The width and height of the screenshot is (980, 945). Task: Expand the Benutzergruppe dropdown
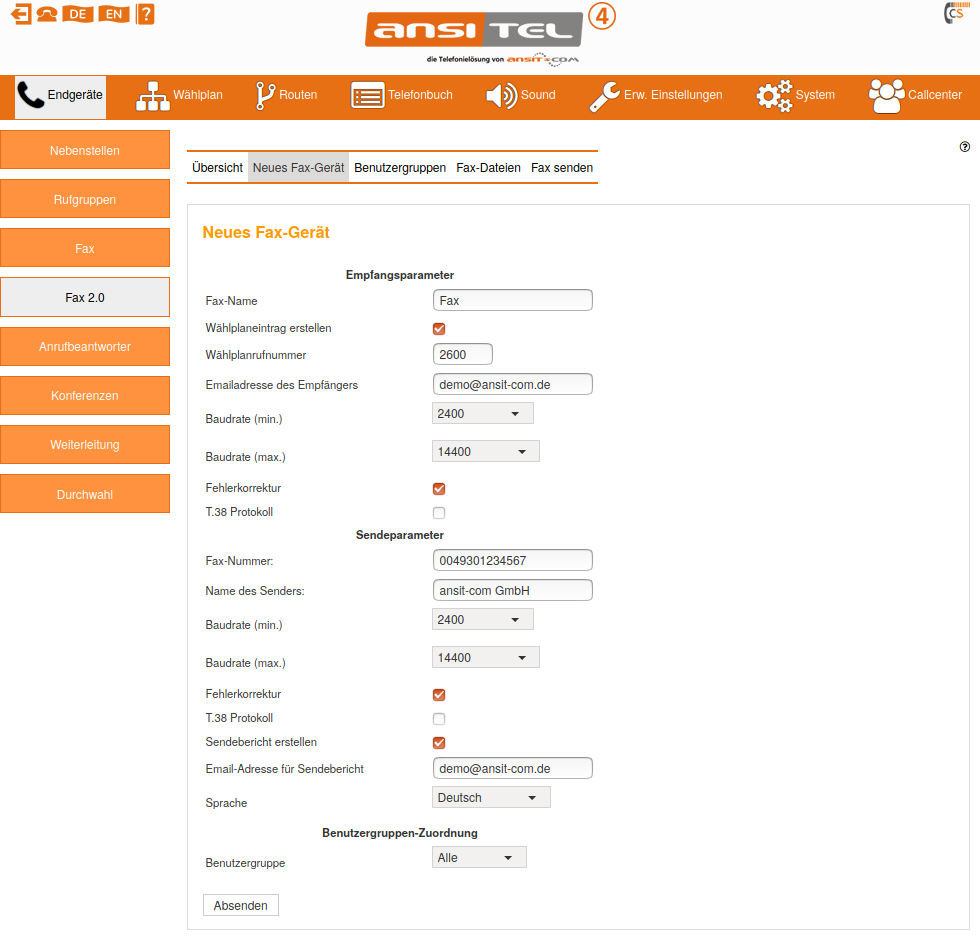point(479,858)
